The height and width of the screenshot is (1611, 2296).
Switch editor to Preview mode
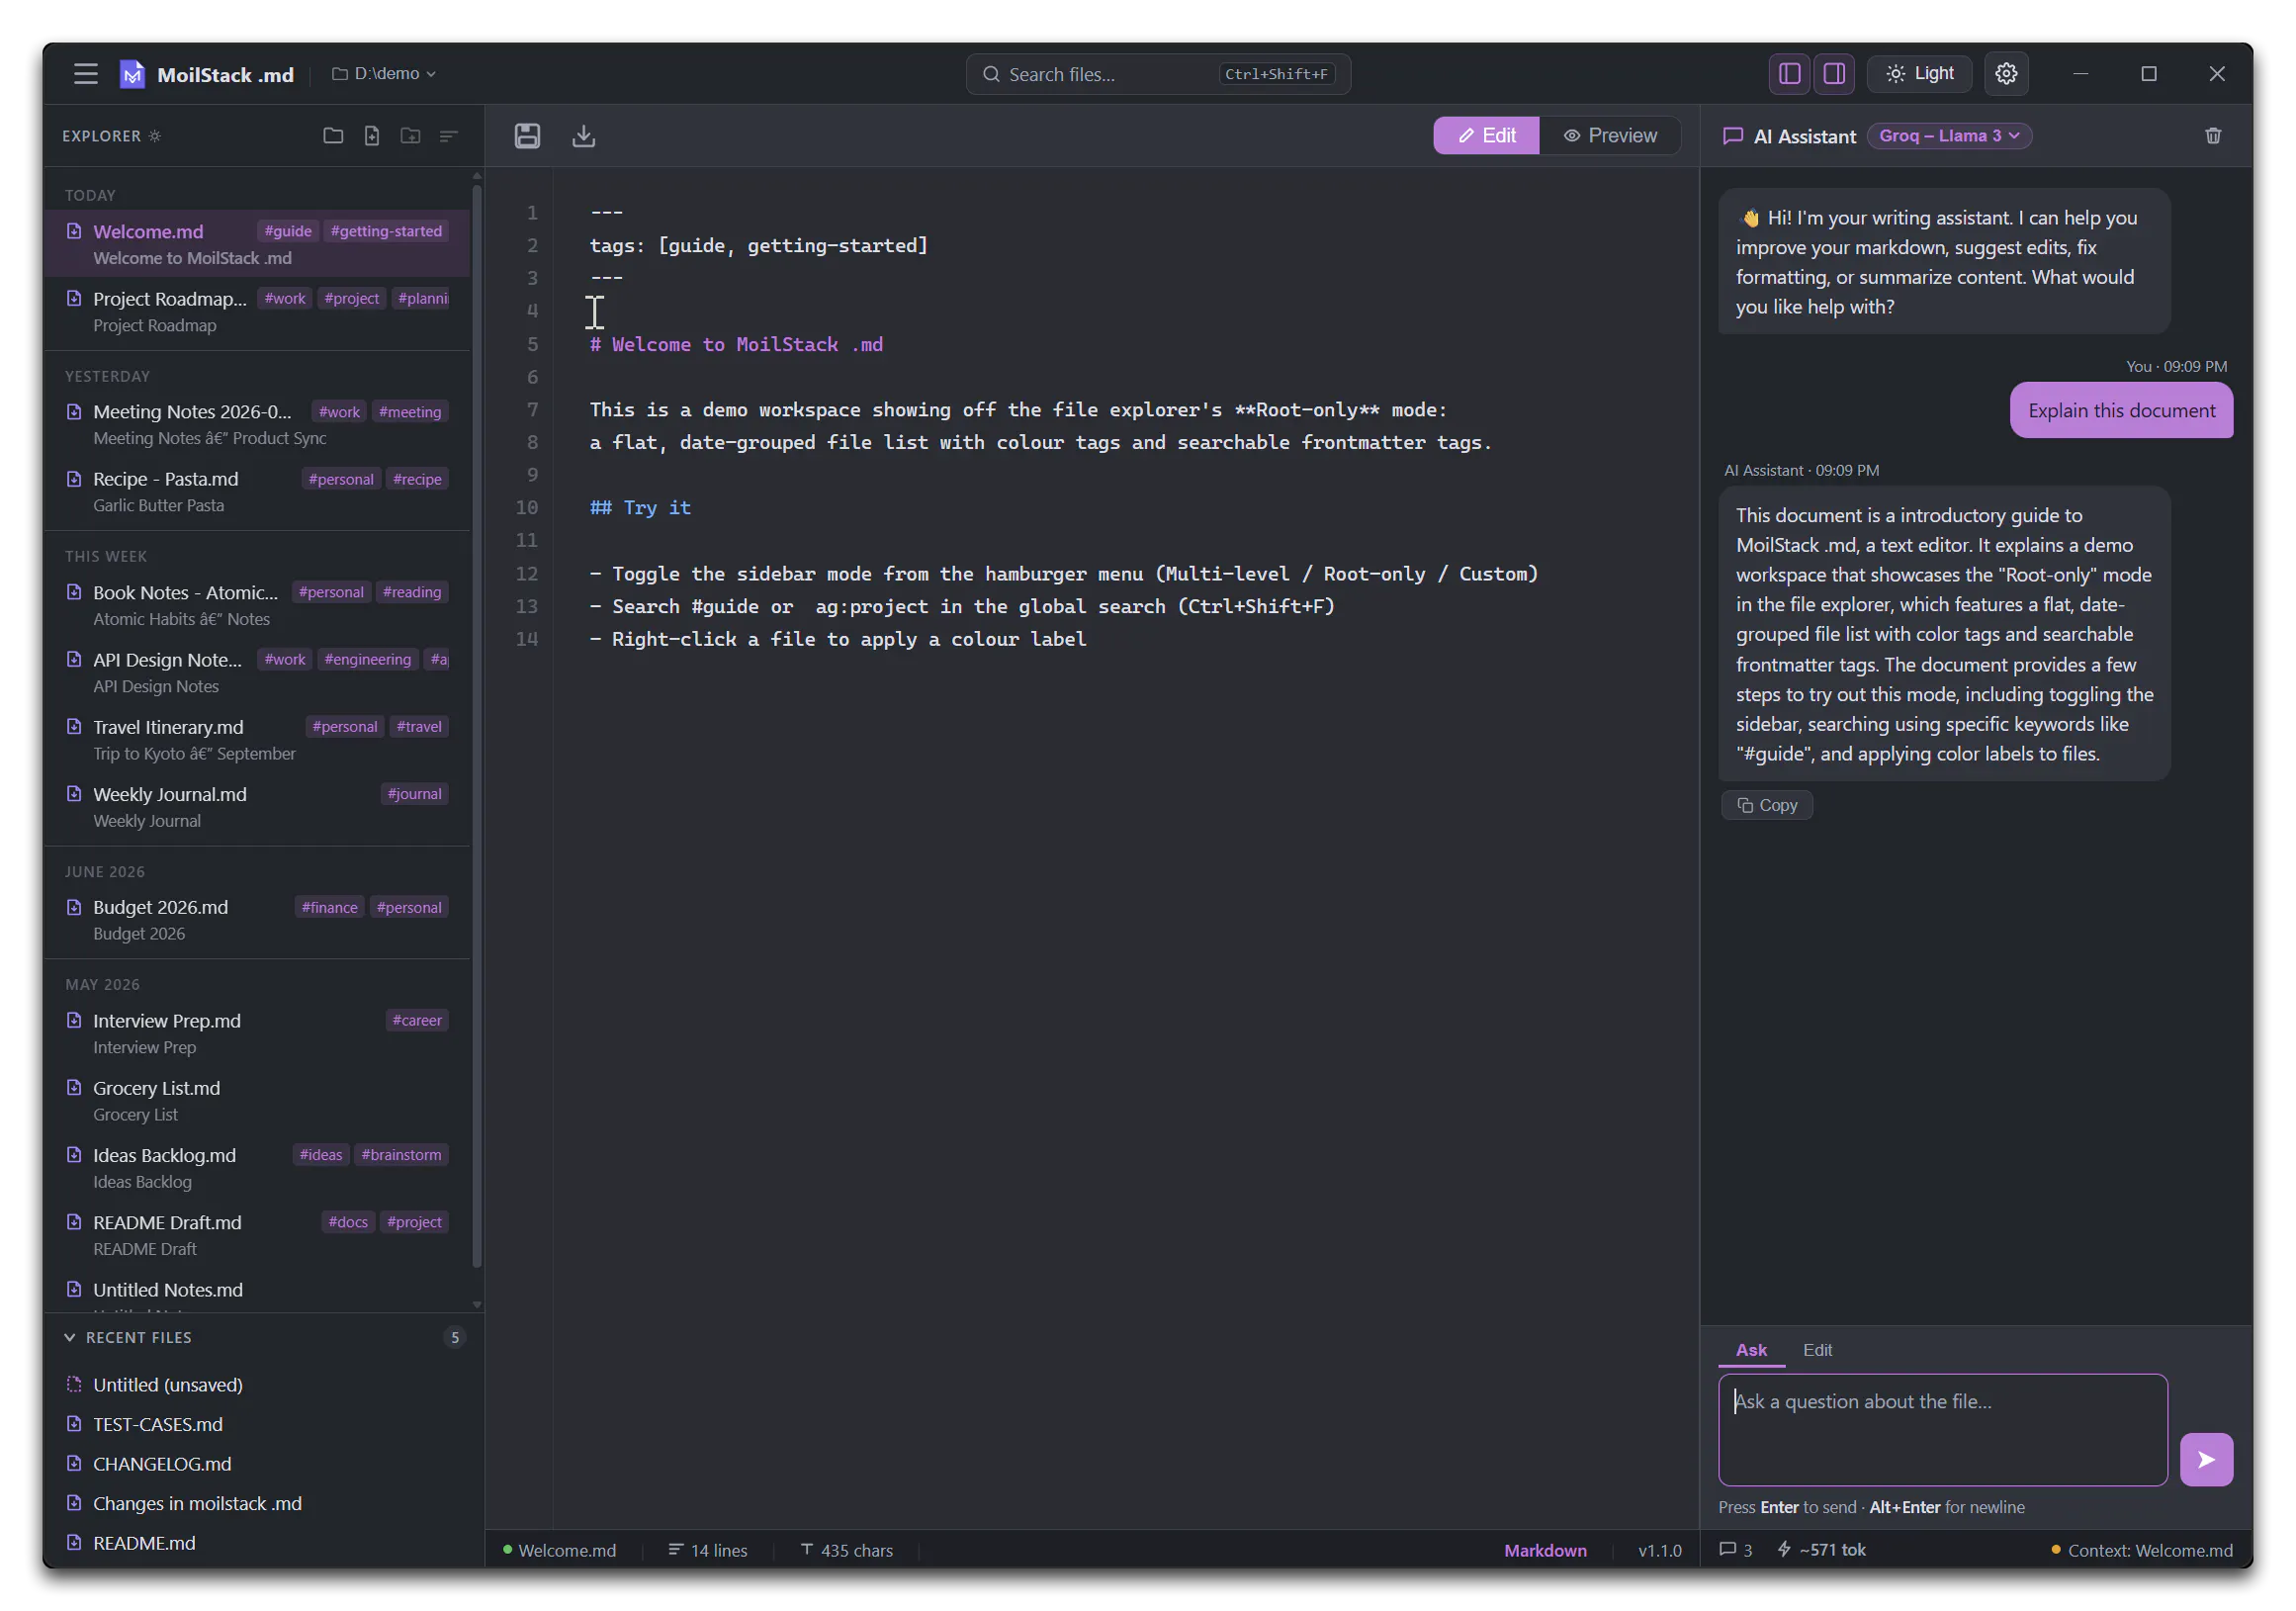coord(1609,136)
